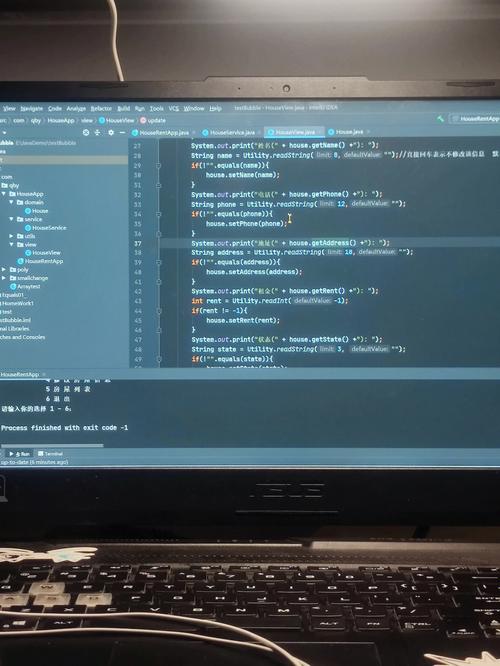Toggle code fold at line 49
500x666 pixels.
(x=158, y=359)
